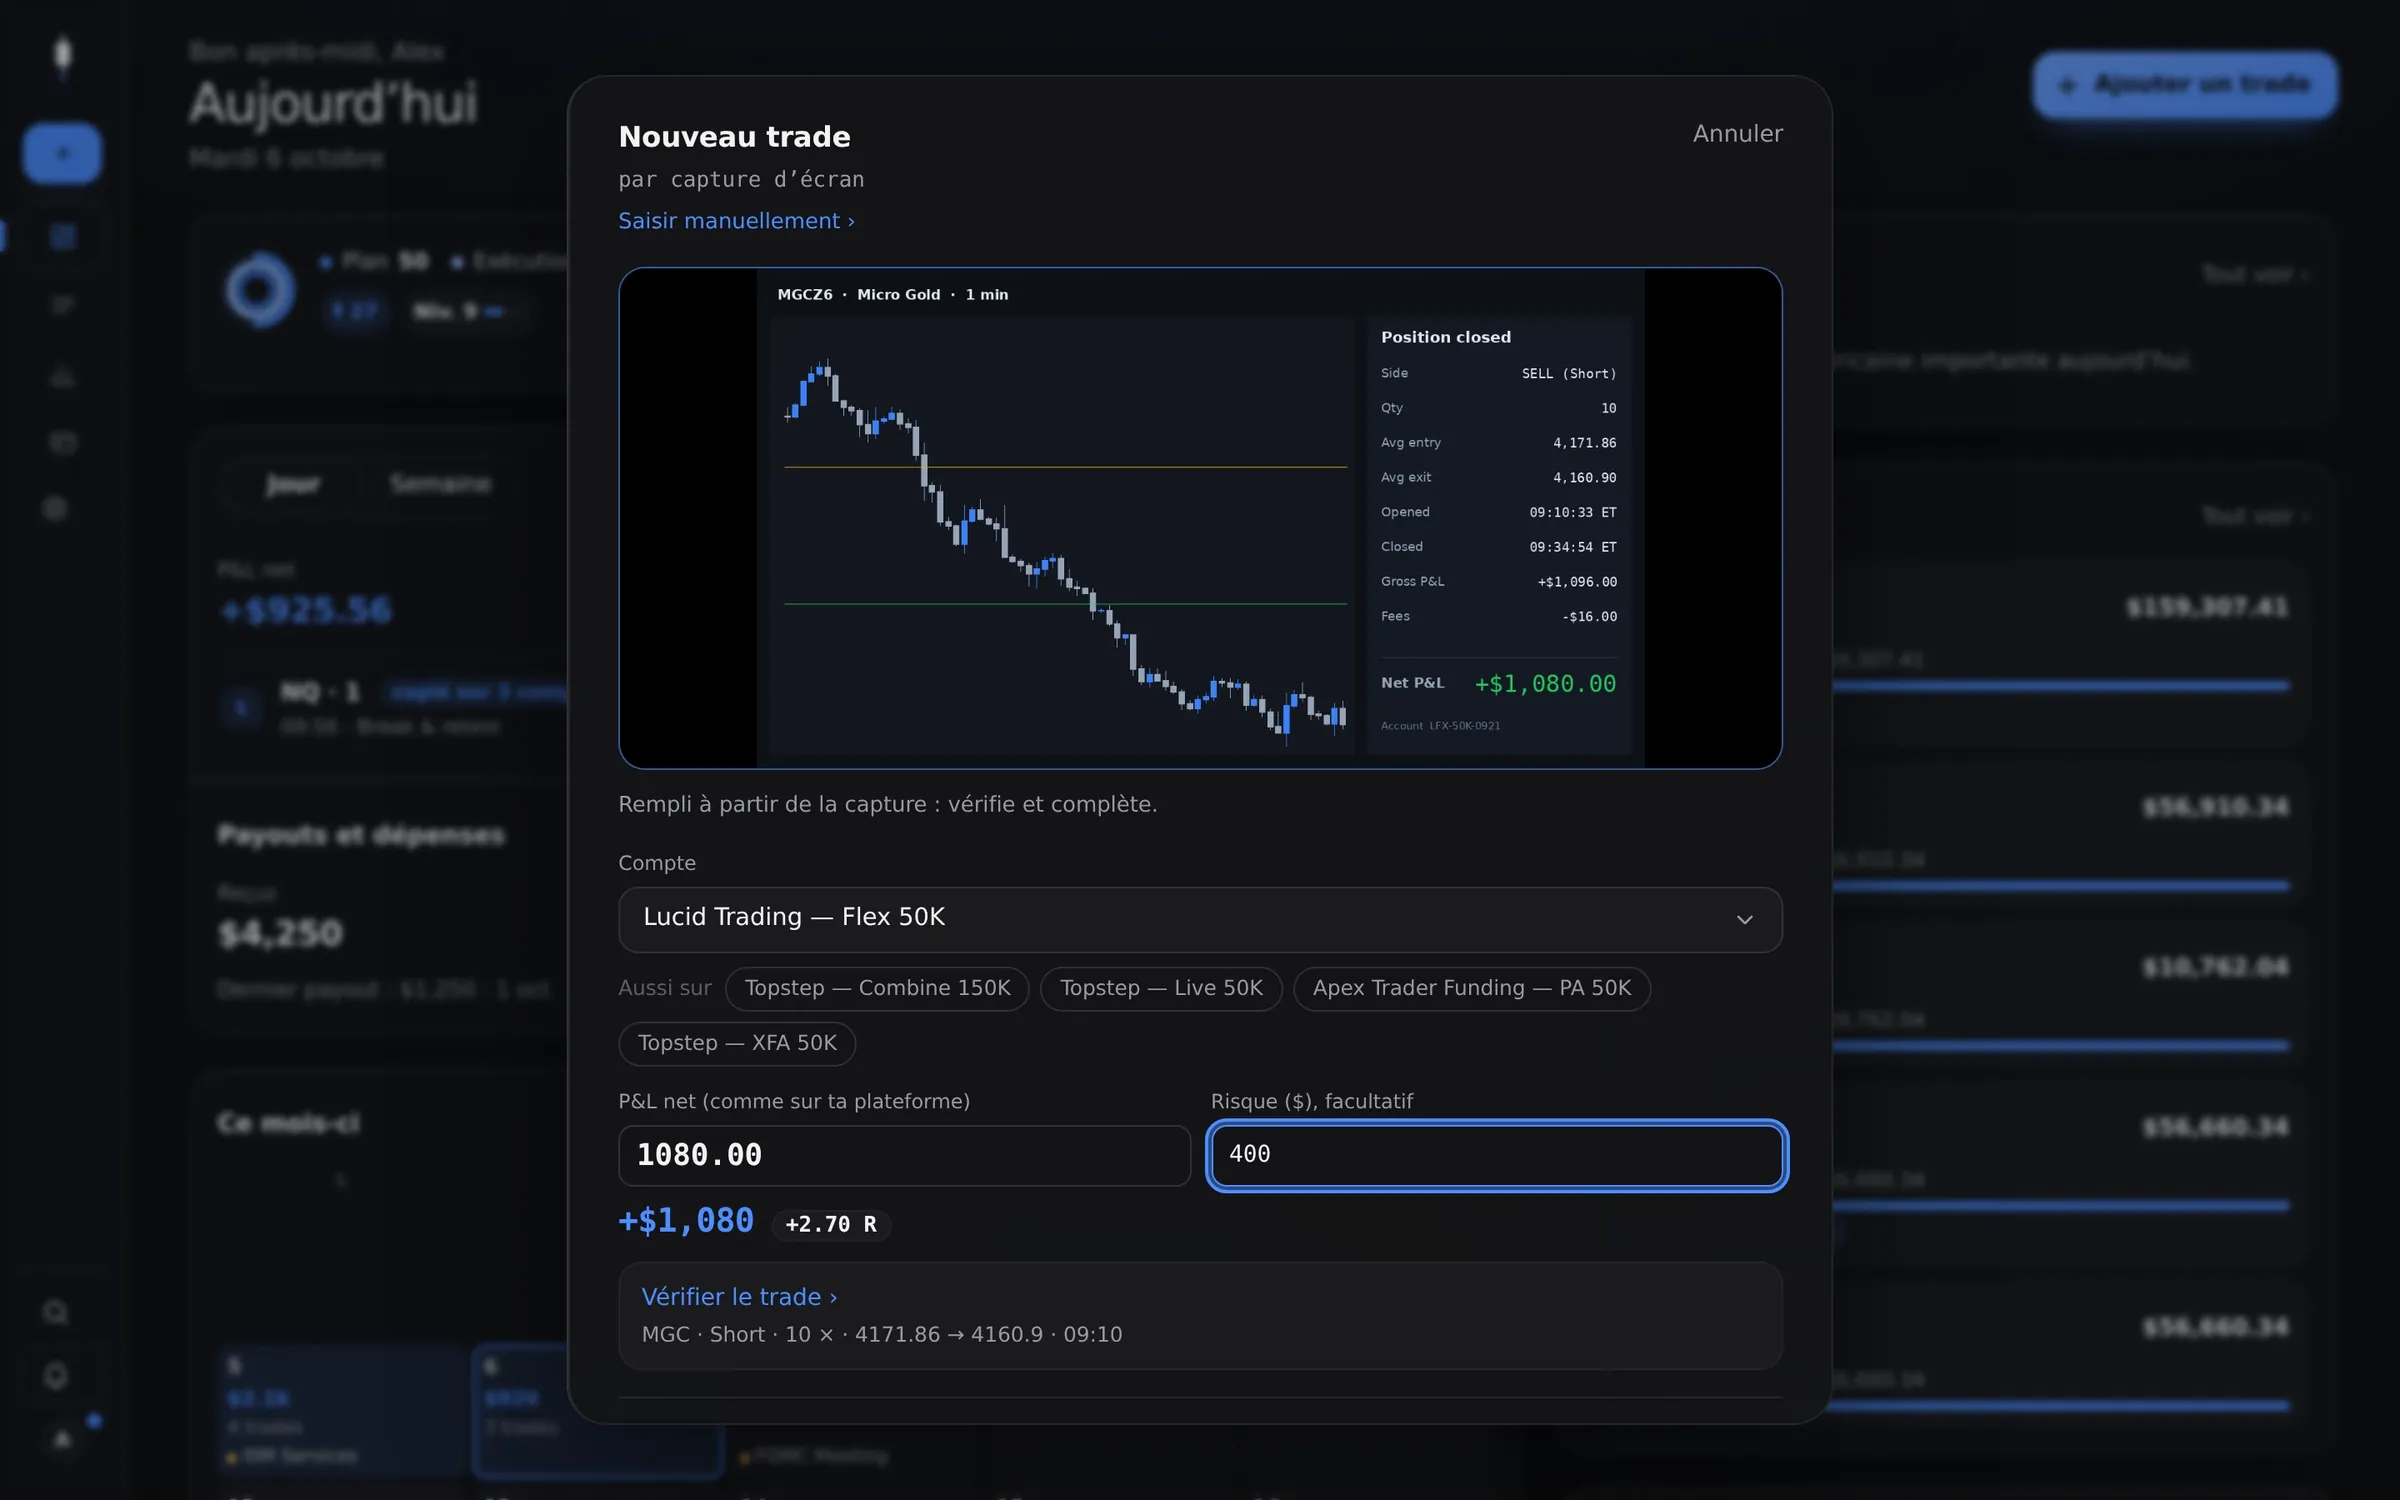Click the +$1,080 blue amount below the P&L field
Screen dimensions: 2400x1500
pos(686,1221)
